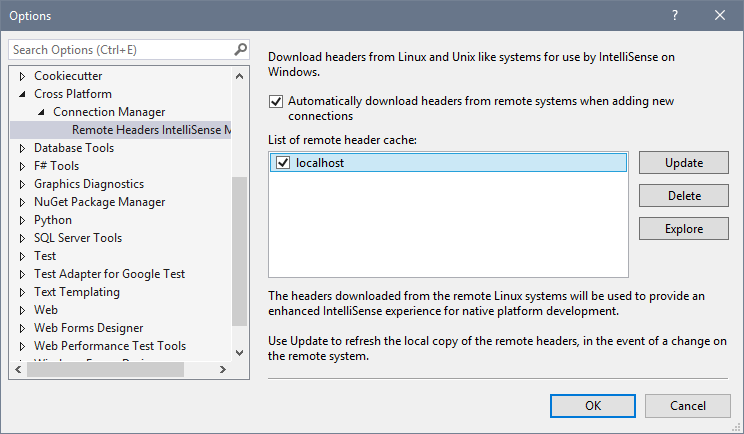744x434 pixels.
Task: Select the Text Templating tree item
Action: 77,292
